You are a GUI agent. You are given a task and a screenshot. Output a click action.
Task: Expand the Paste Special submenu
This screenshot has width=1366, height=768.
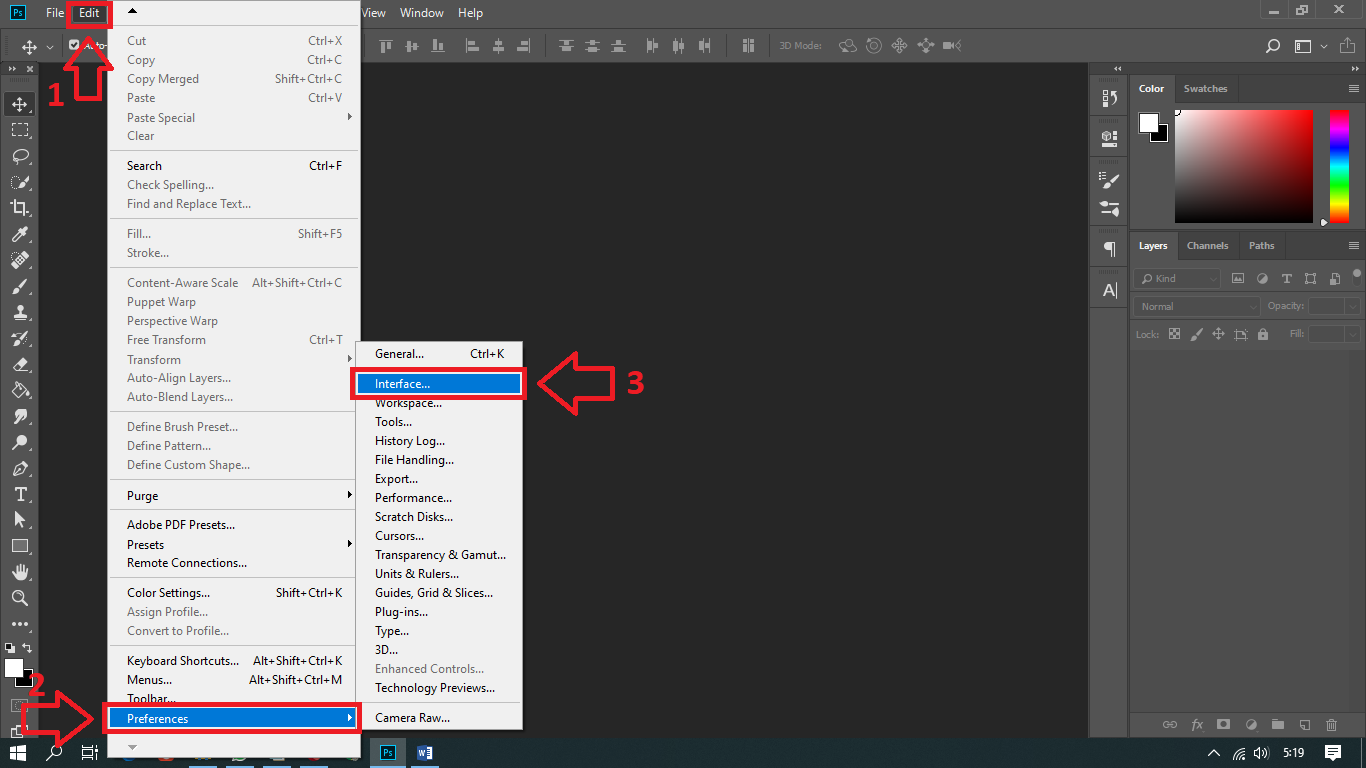click(234, 118)
